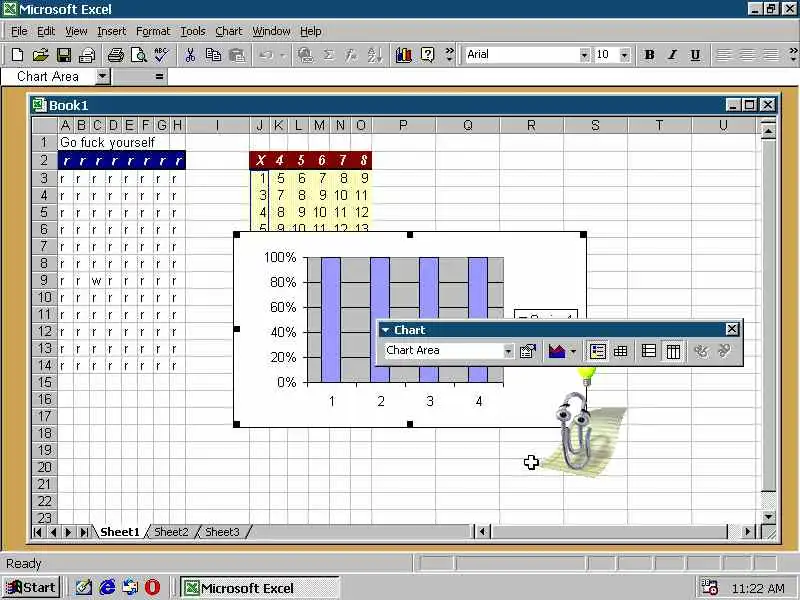This screenshot has height=600, width=800.
Task: Select the cell containing 'w' in row 9
Action: click(x=97, y=281)
